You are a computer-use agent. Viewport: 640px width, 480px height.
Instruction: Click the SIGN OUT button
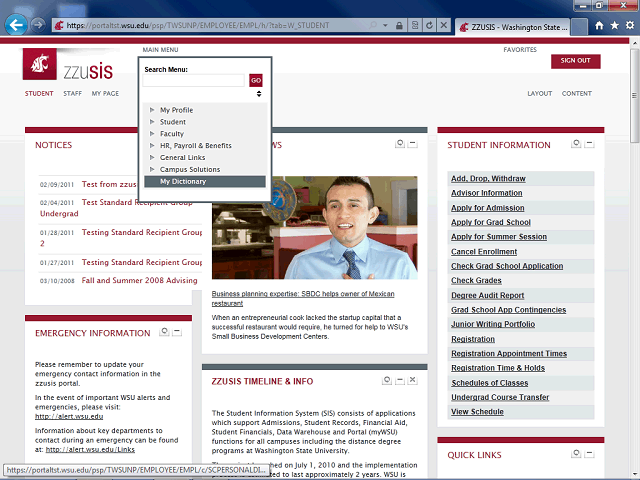[x=576, y=61]
